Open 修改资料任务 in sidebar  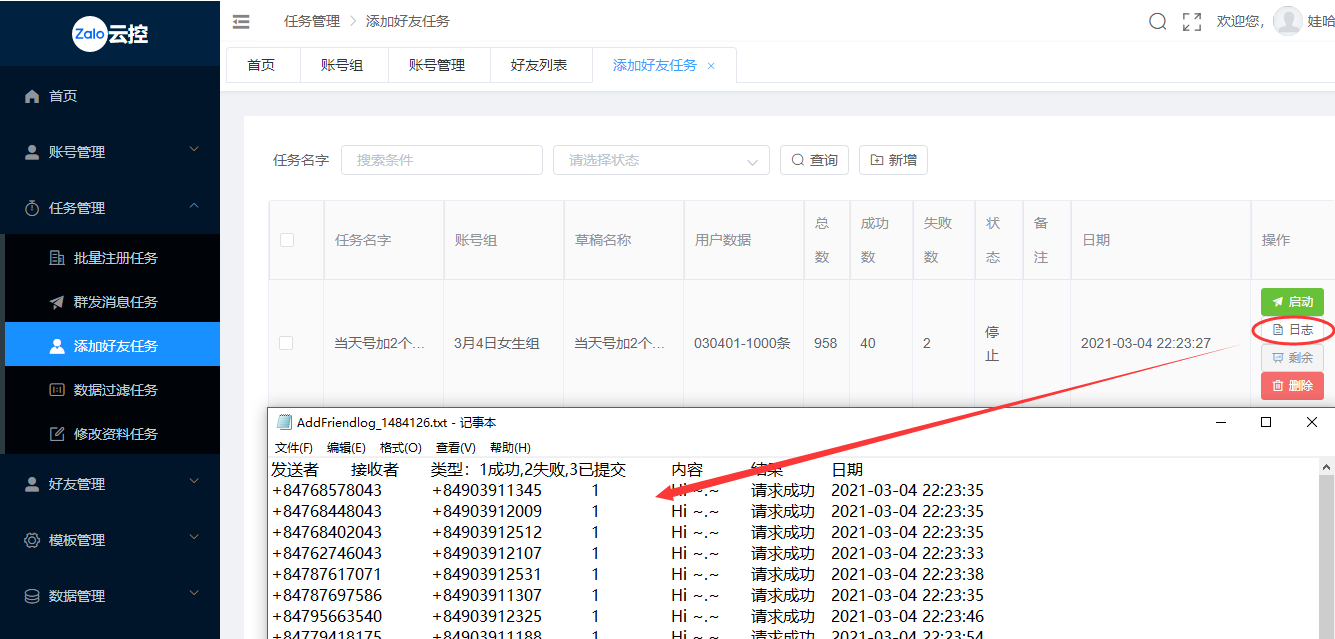point(115,434)
